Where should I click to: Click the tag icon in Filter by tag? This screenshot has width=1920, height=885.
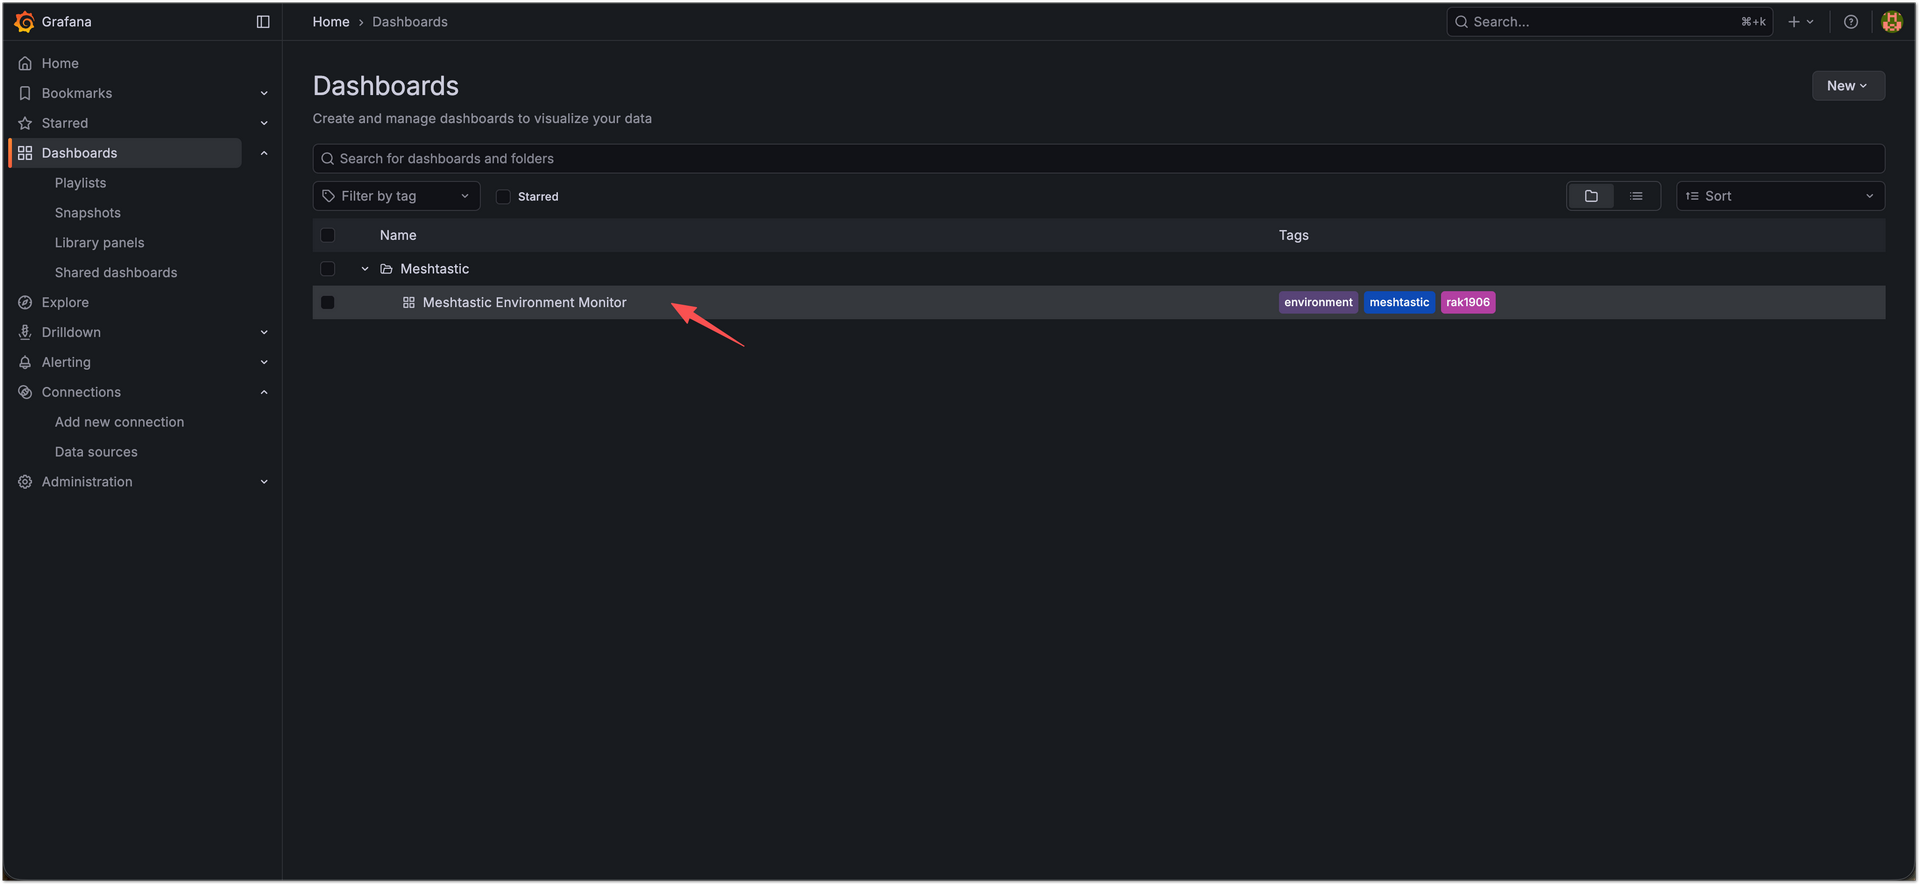[x=328, y=196]
